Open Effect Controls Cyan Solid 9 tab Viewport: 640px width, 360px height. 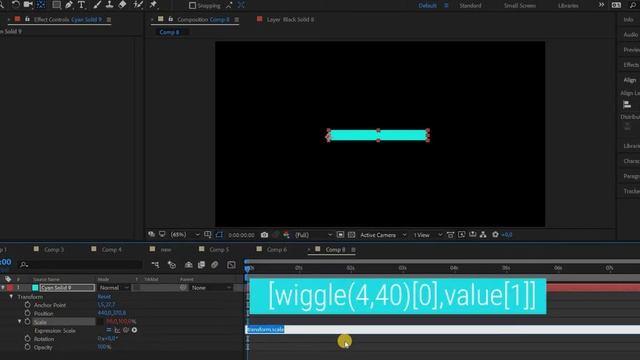point(67,19)
